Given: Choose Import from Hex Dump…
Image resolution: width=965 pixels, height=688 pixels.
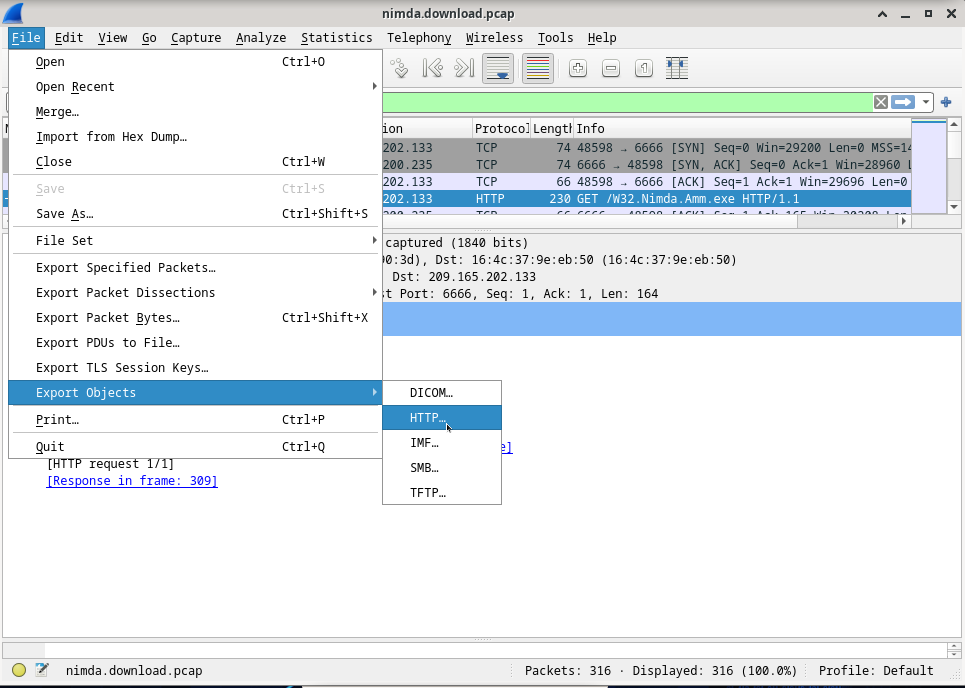Looking at the screenshot, I should [195, 137].
